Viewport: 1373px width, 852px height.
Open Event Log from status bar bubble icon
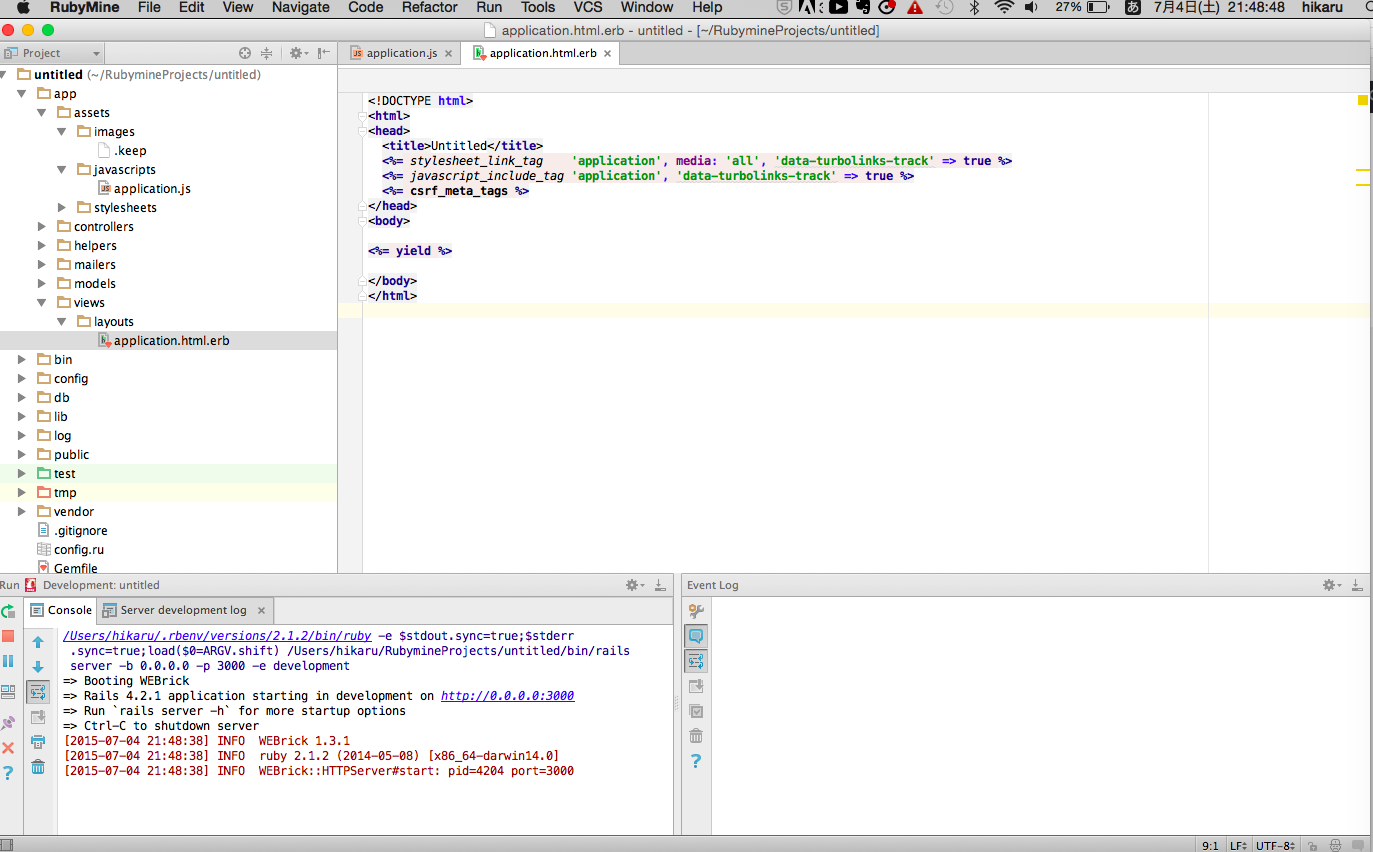tap(1359, 846)
